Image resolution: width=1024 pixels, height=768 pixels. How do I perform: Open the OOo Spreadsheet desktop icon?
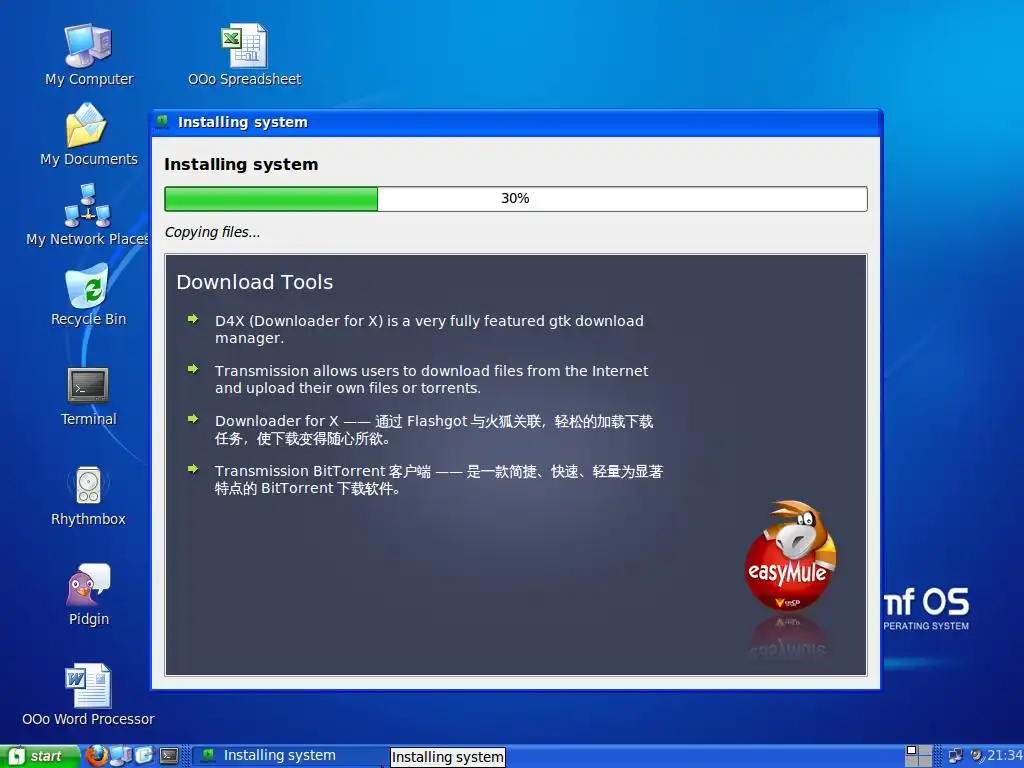tap(244, 55)
